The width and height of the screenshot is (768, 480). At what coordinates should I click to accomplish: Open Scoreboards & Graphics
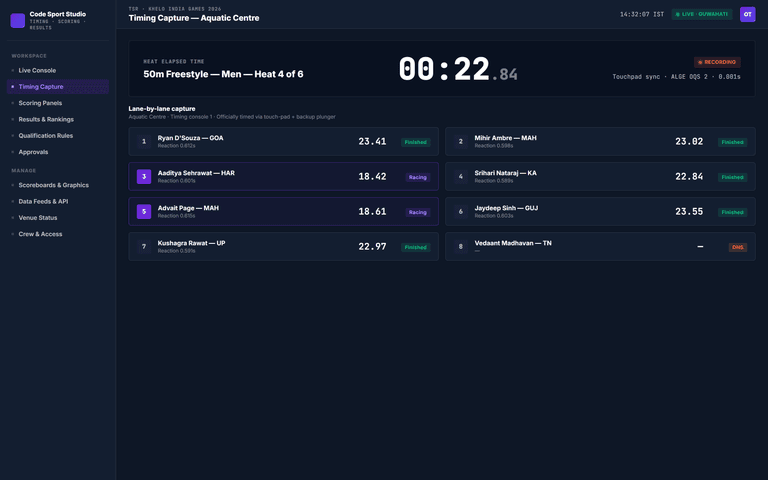point(58,185)
